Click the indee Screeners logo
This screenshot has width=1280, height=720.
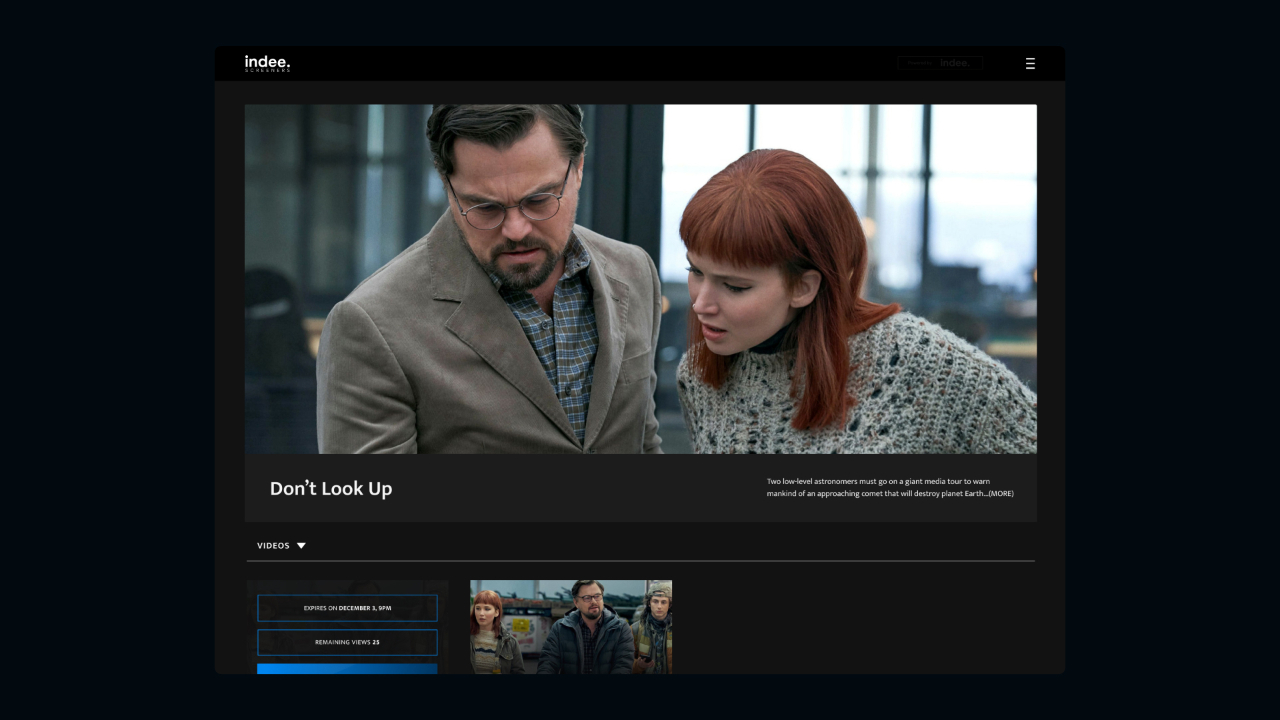(x=267, y=64)
